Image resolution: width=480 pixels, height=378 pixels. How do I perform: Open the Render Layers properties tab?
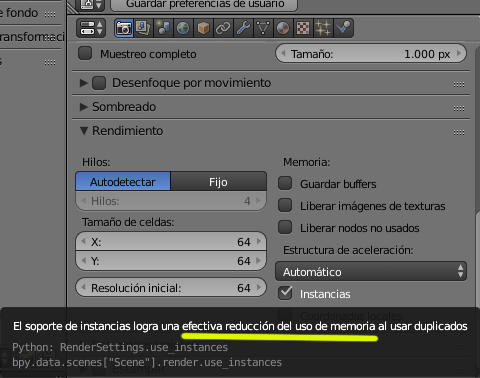point(143,28)
